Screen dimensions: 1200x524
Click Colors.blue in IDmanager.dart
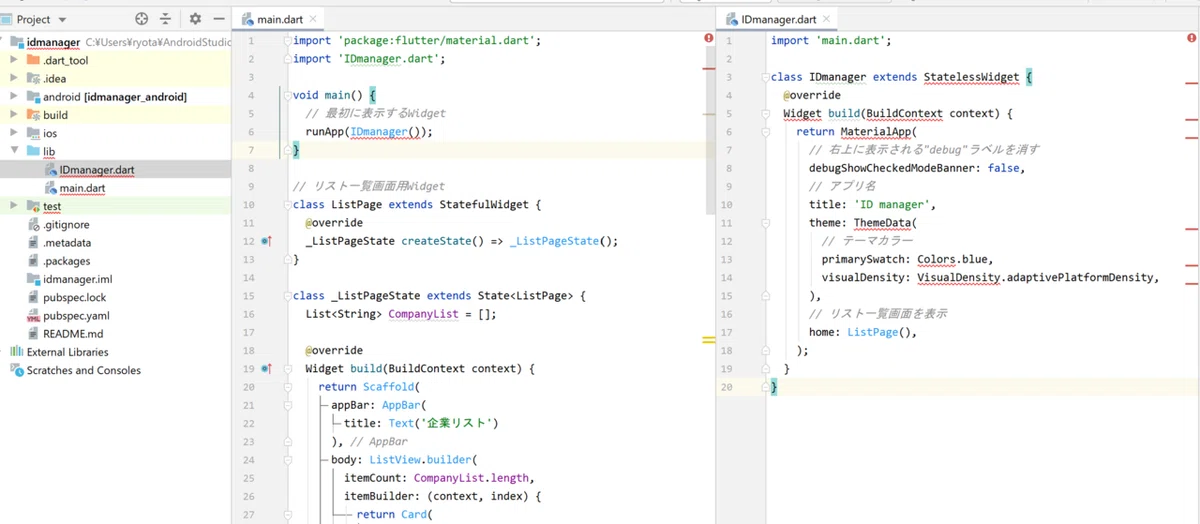(953, 259)
